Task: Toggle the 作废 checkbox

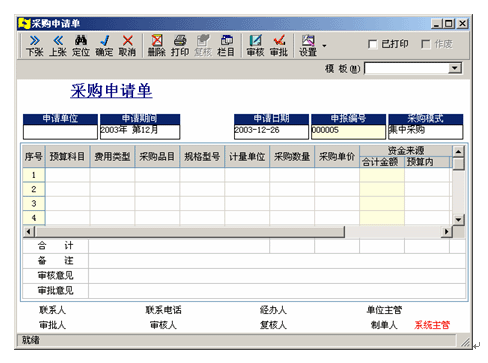Action: [x=426, y=44]
